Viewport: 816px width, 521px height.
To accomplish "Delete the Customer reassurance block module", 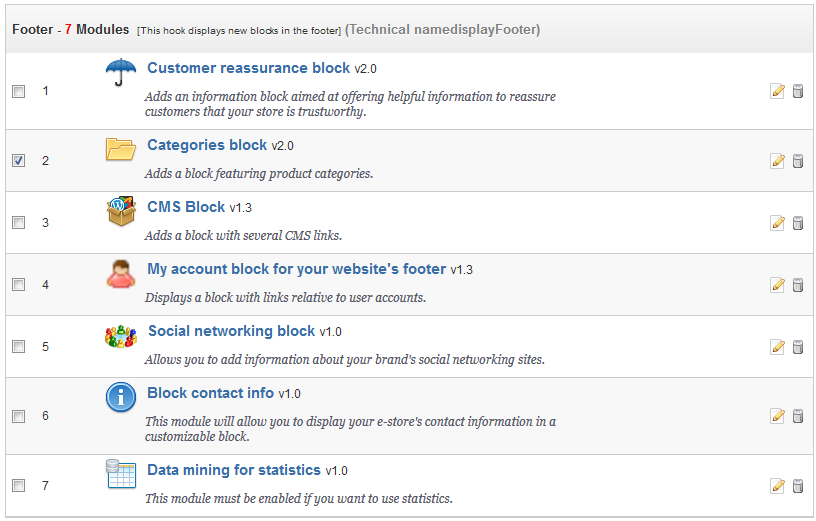I will (x=798, y=91).
